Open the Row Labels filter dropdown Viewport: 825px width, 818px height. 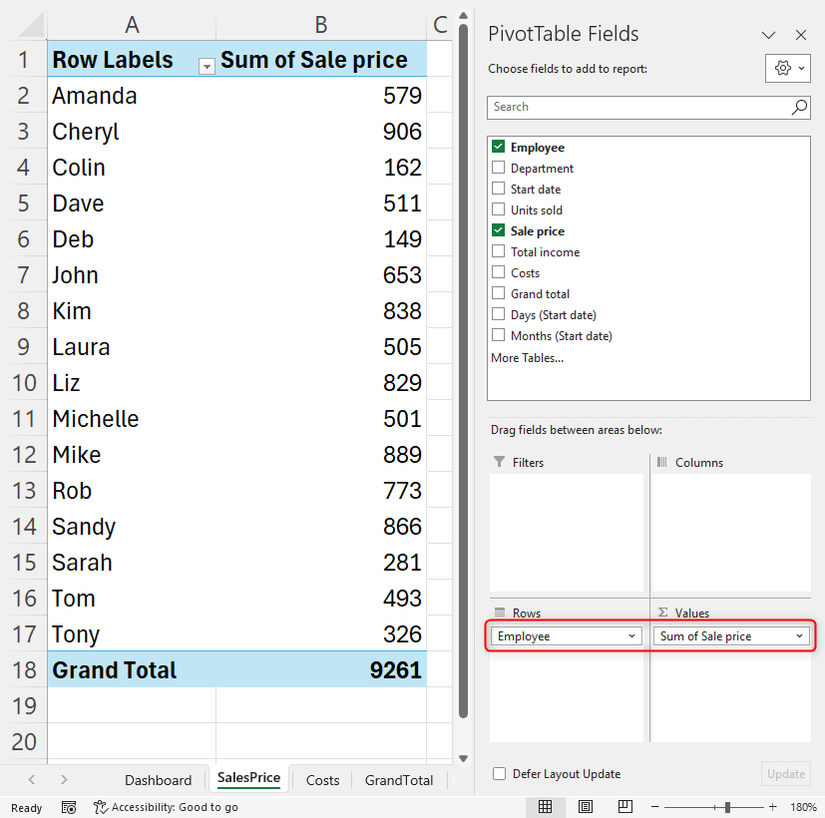tap(207, 67)
